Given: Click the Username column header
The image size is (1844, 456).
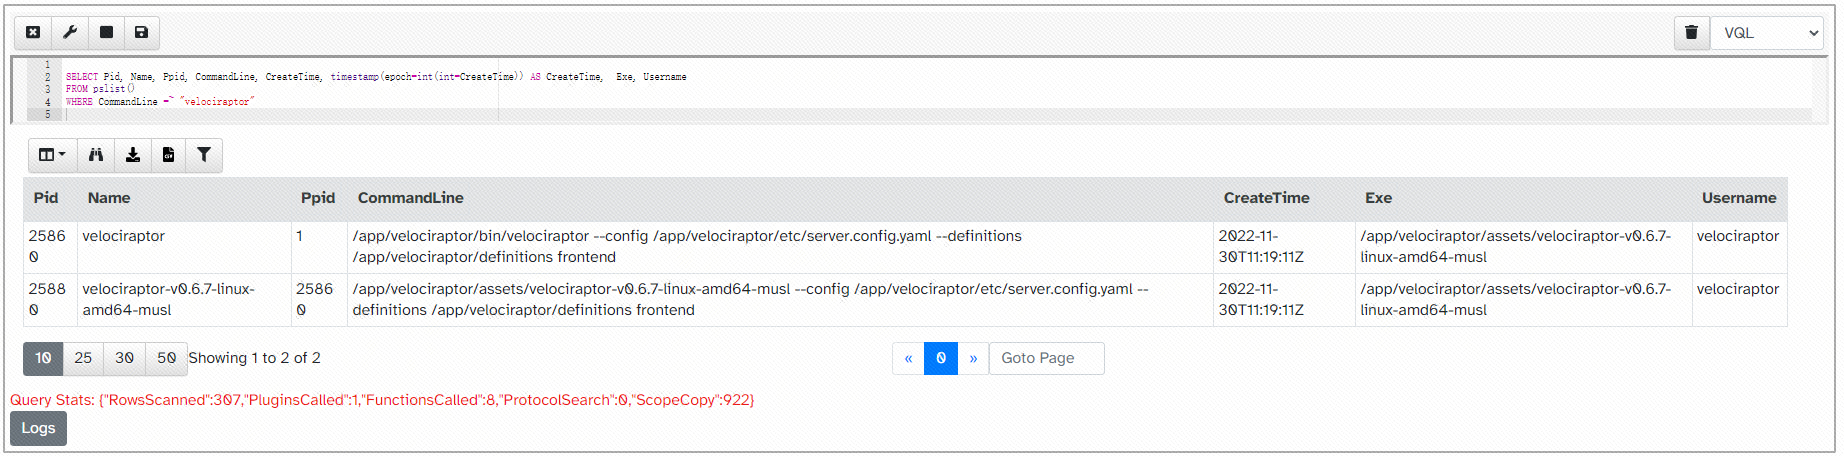Looking at the screenshot, I should pos(1739,198).
